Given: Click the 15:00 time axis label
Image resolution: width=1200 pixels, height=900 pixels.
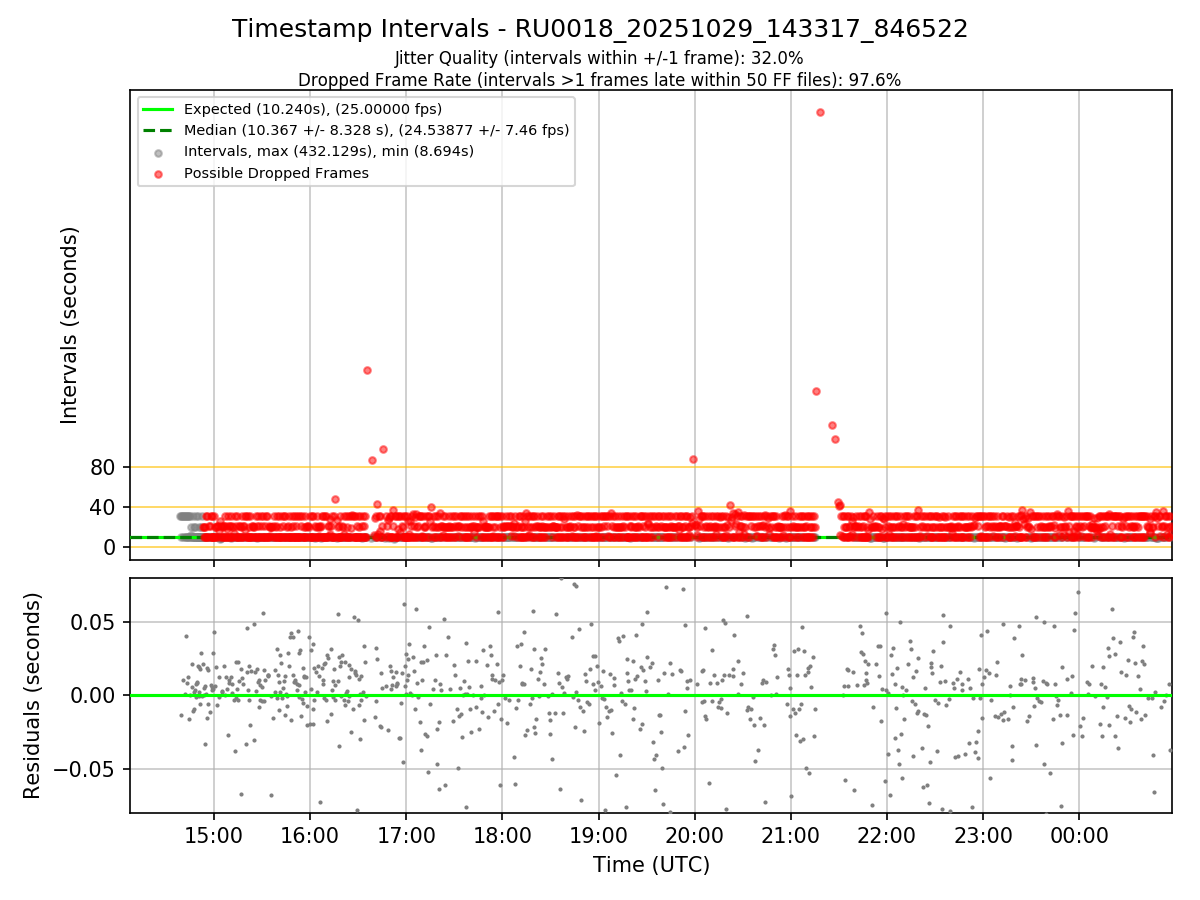Looking at the screenshot, I should click(x=213, y=834).
